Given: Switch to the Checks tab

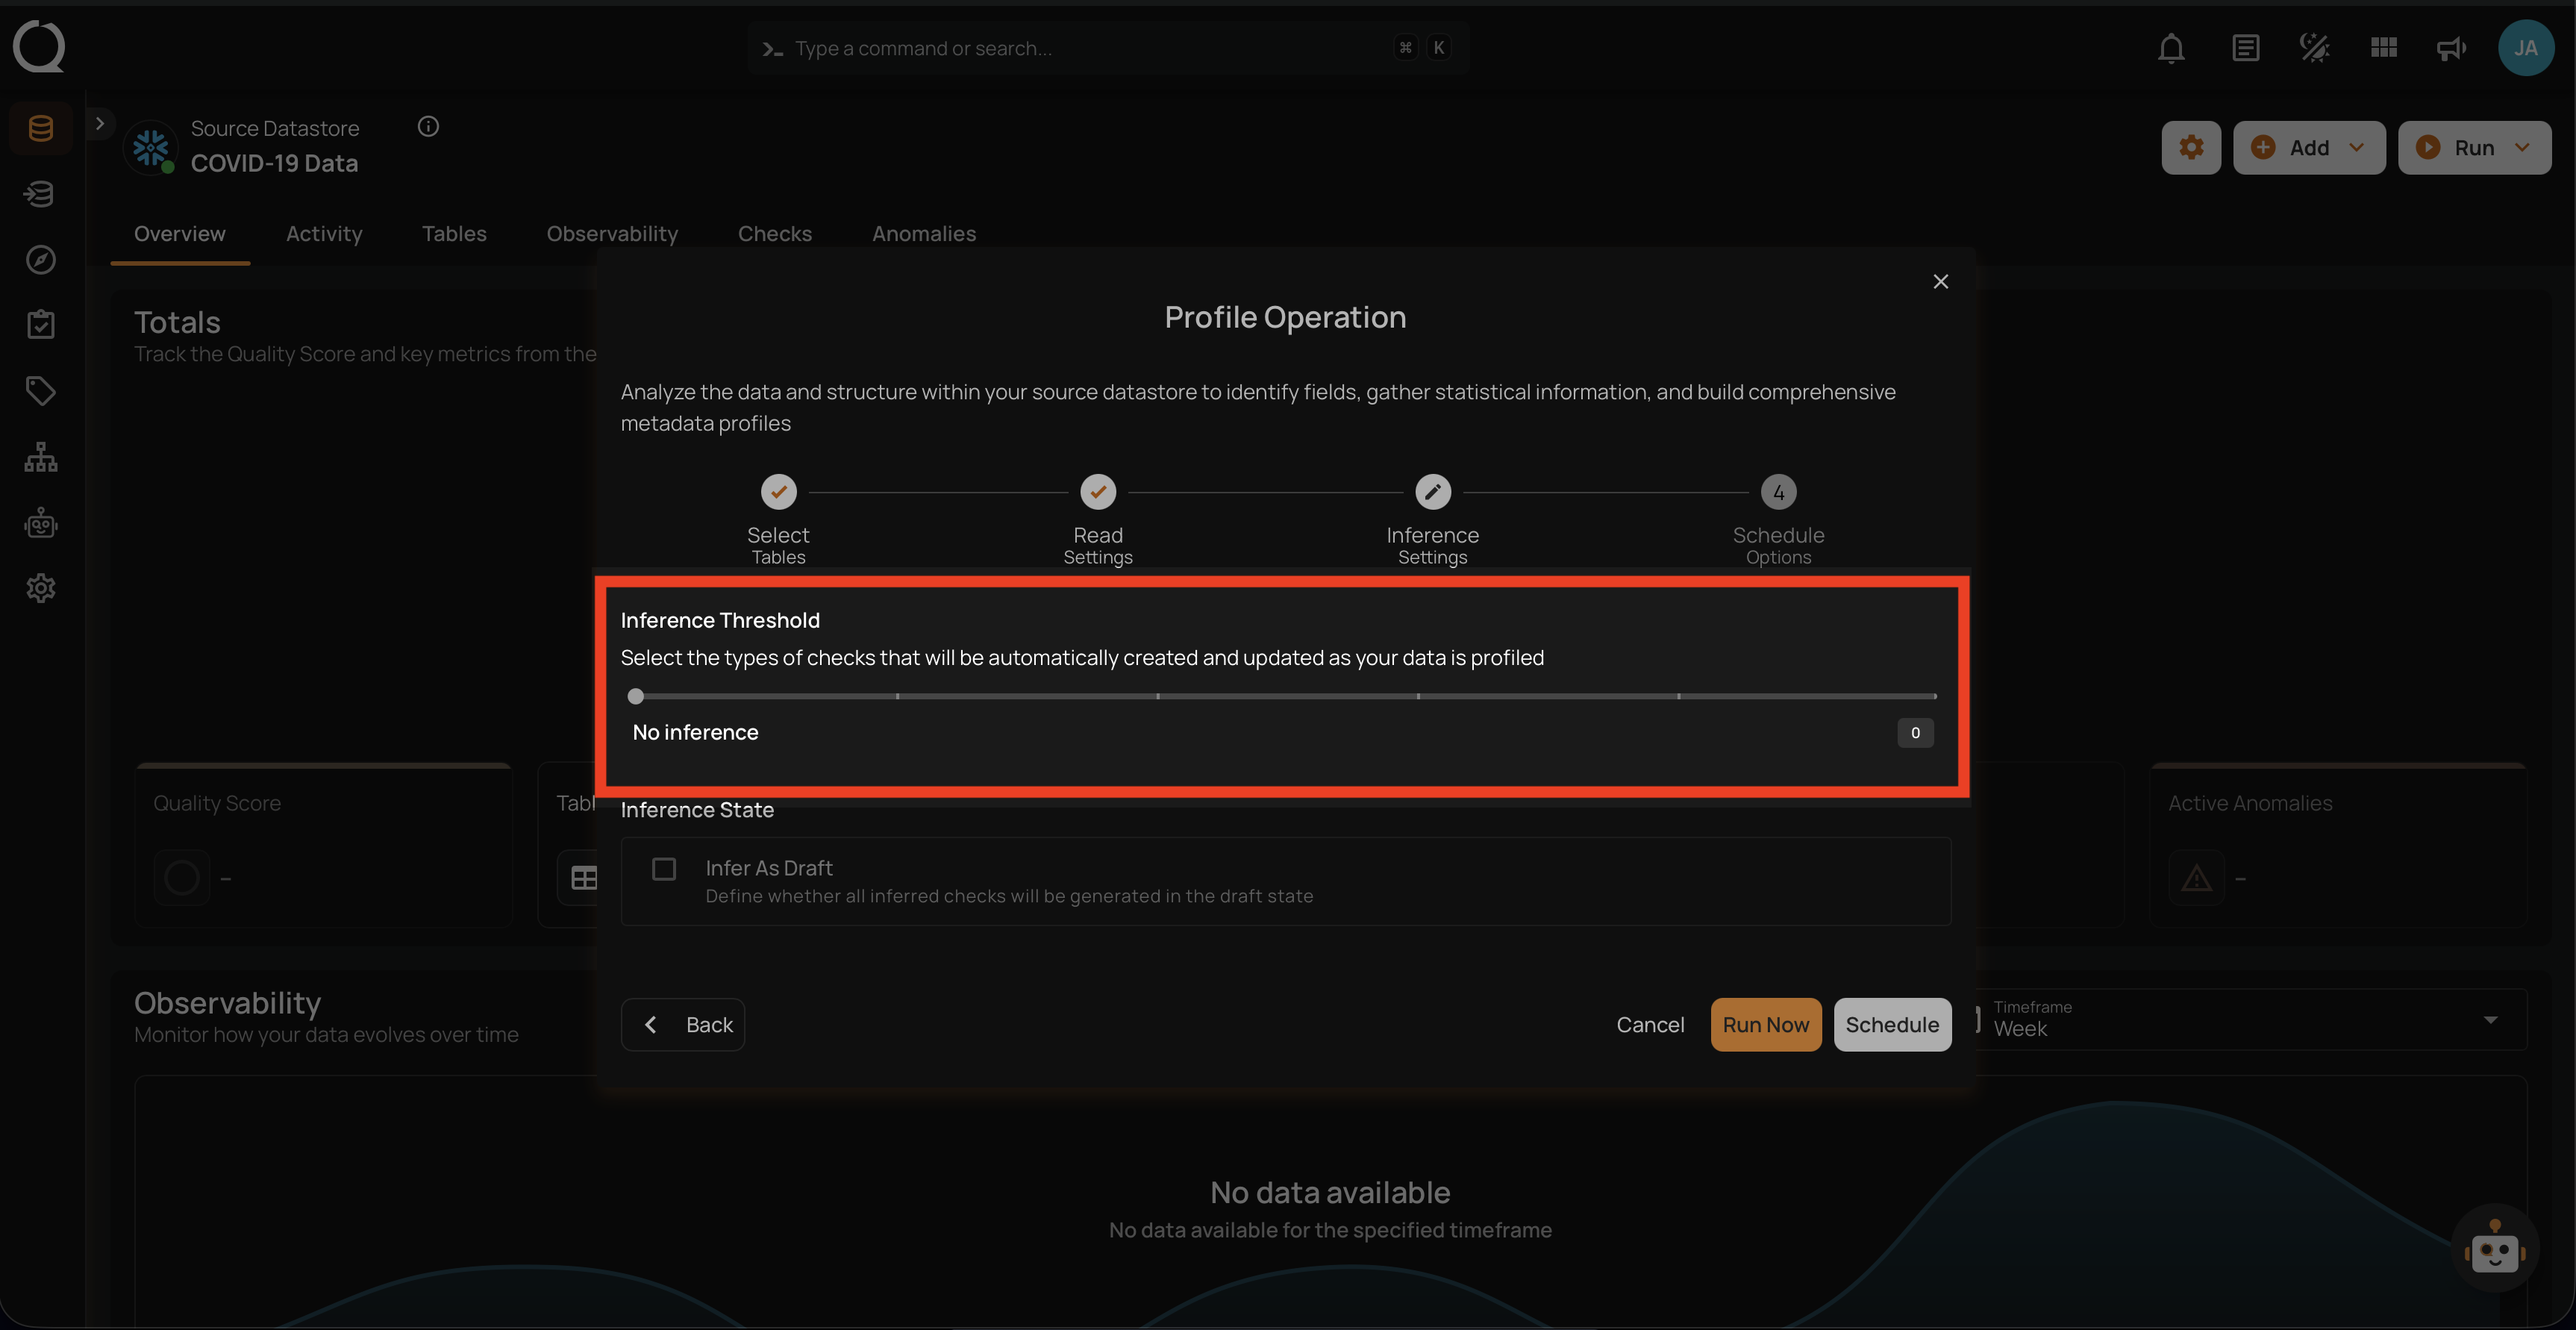Looking at the screenshot, I should [774, 234].
